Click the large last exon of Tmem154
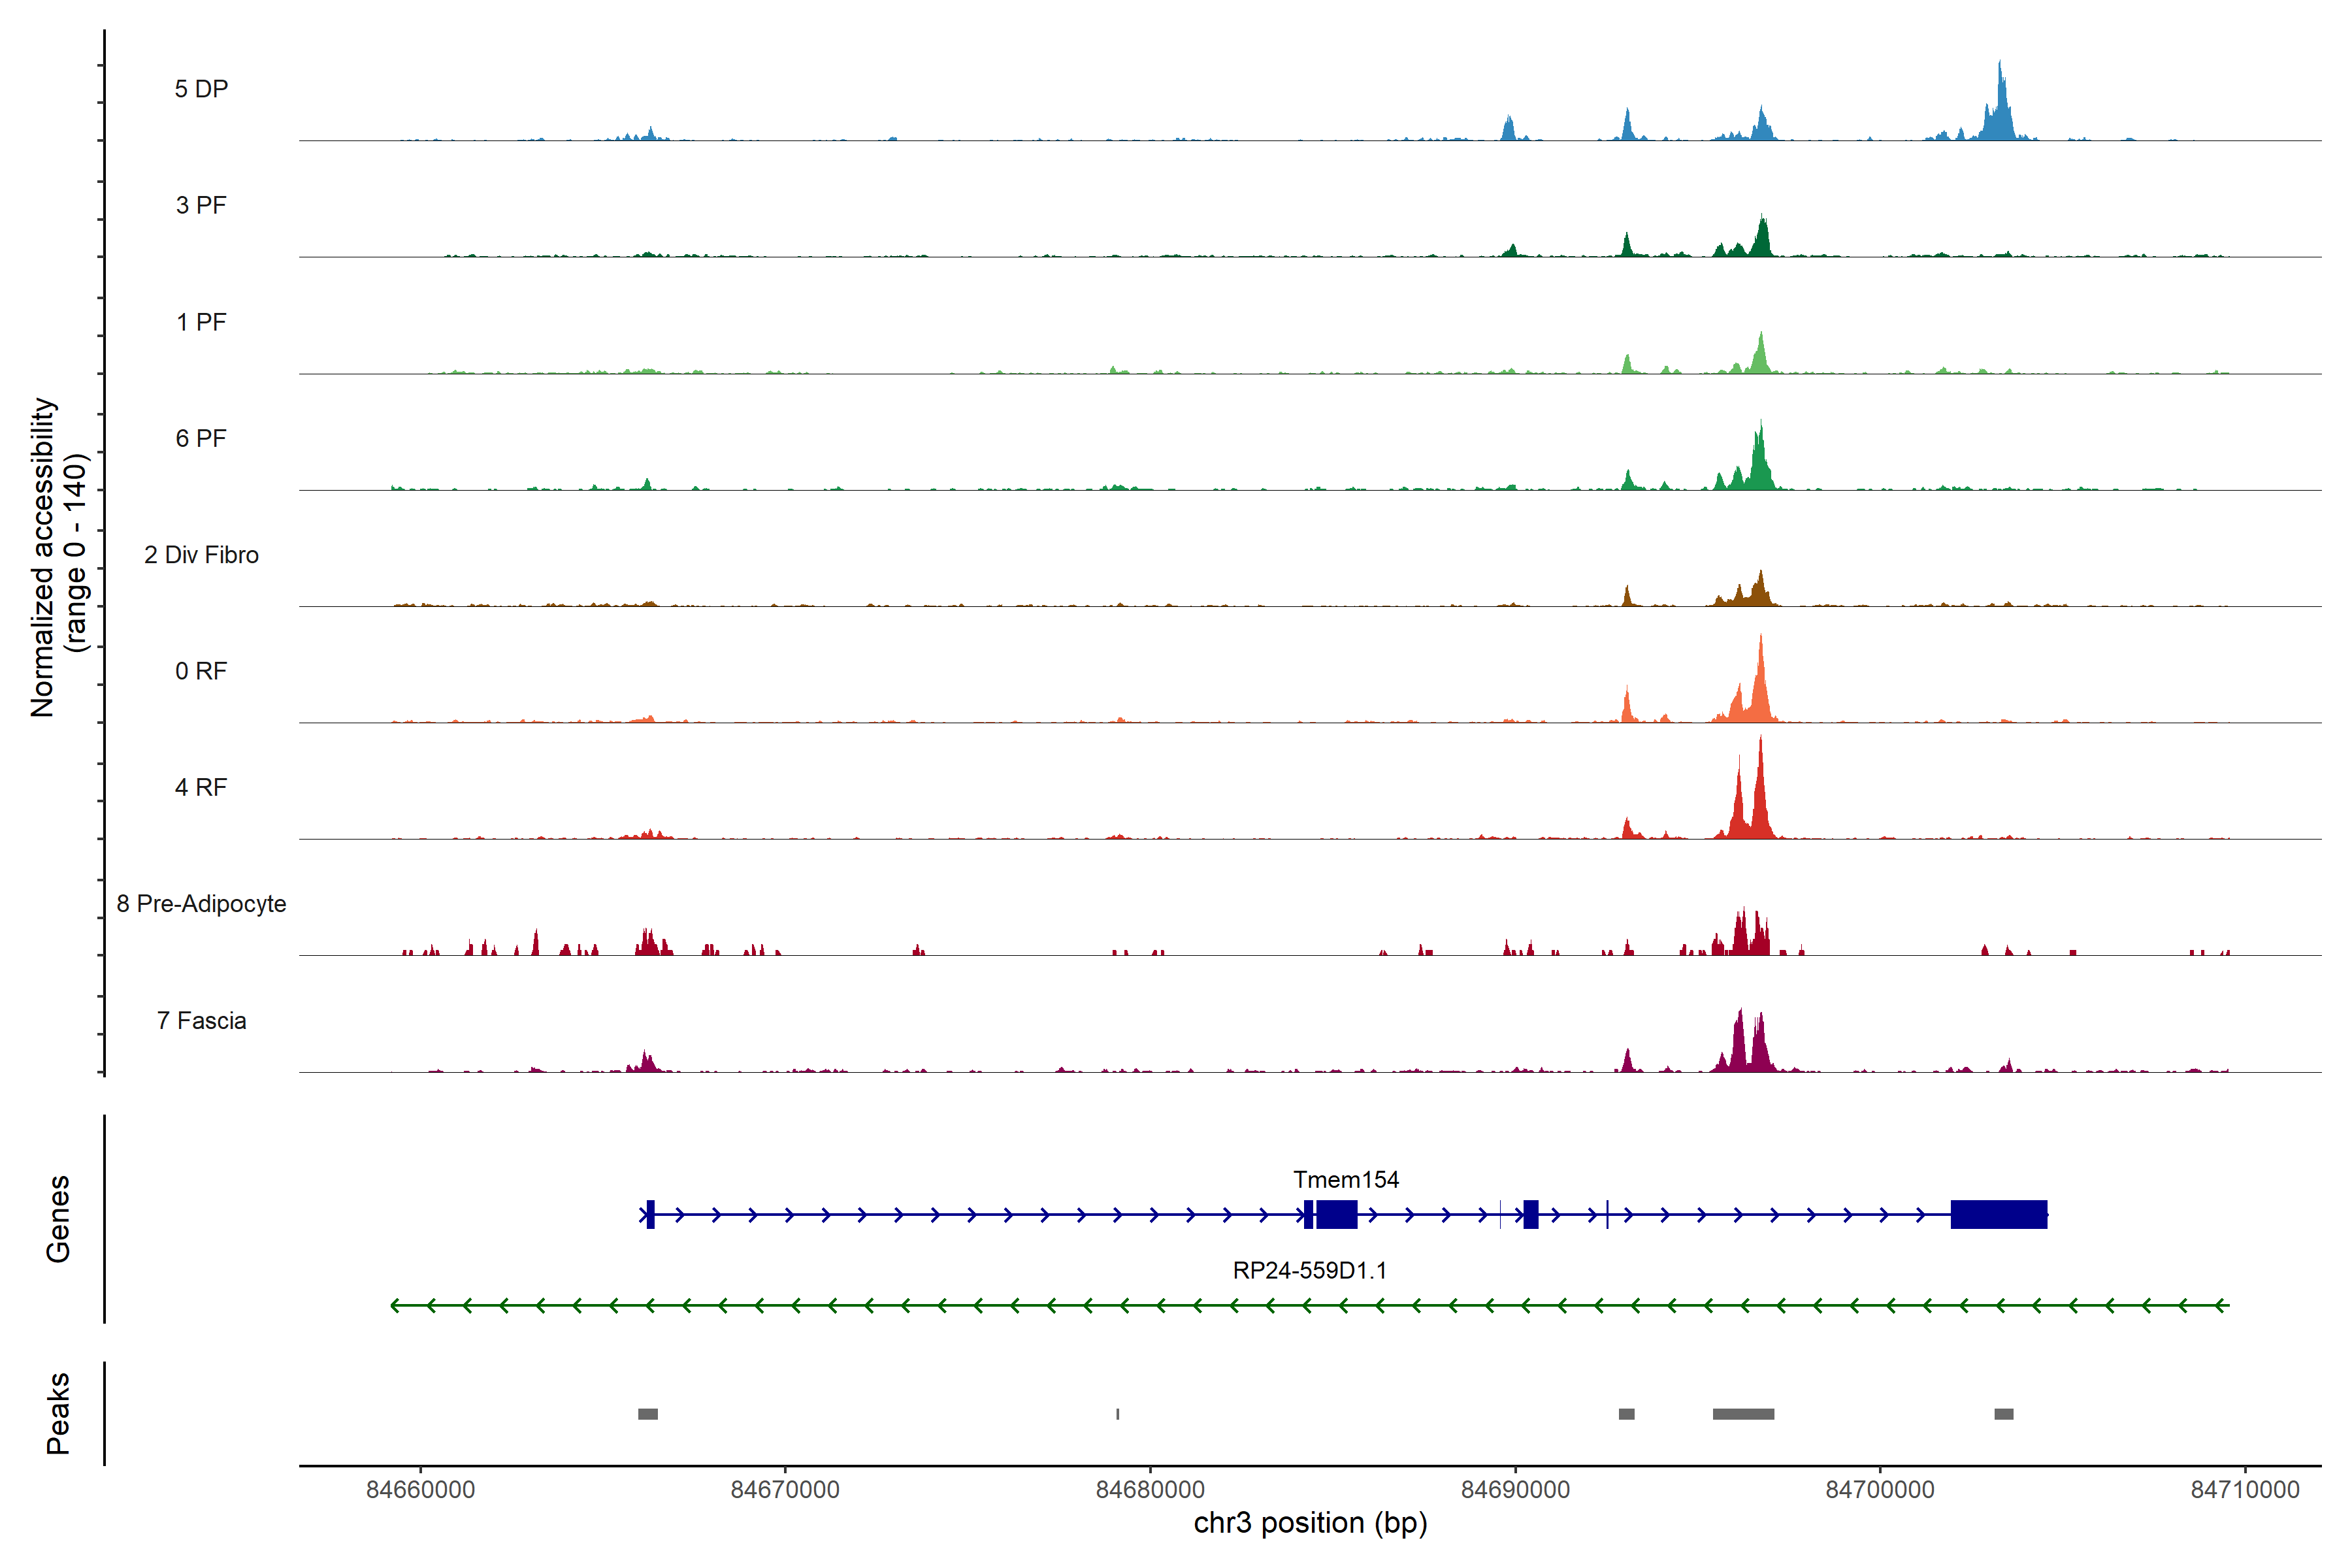 [x=1998, y=1214]
